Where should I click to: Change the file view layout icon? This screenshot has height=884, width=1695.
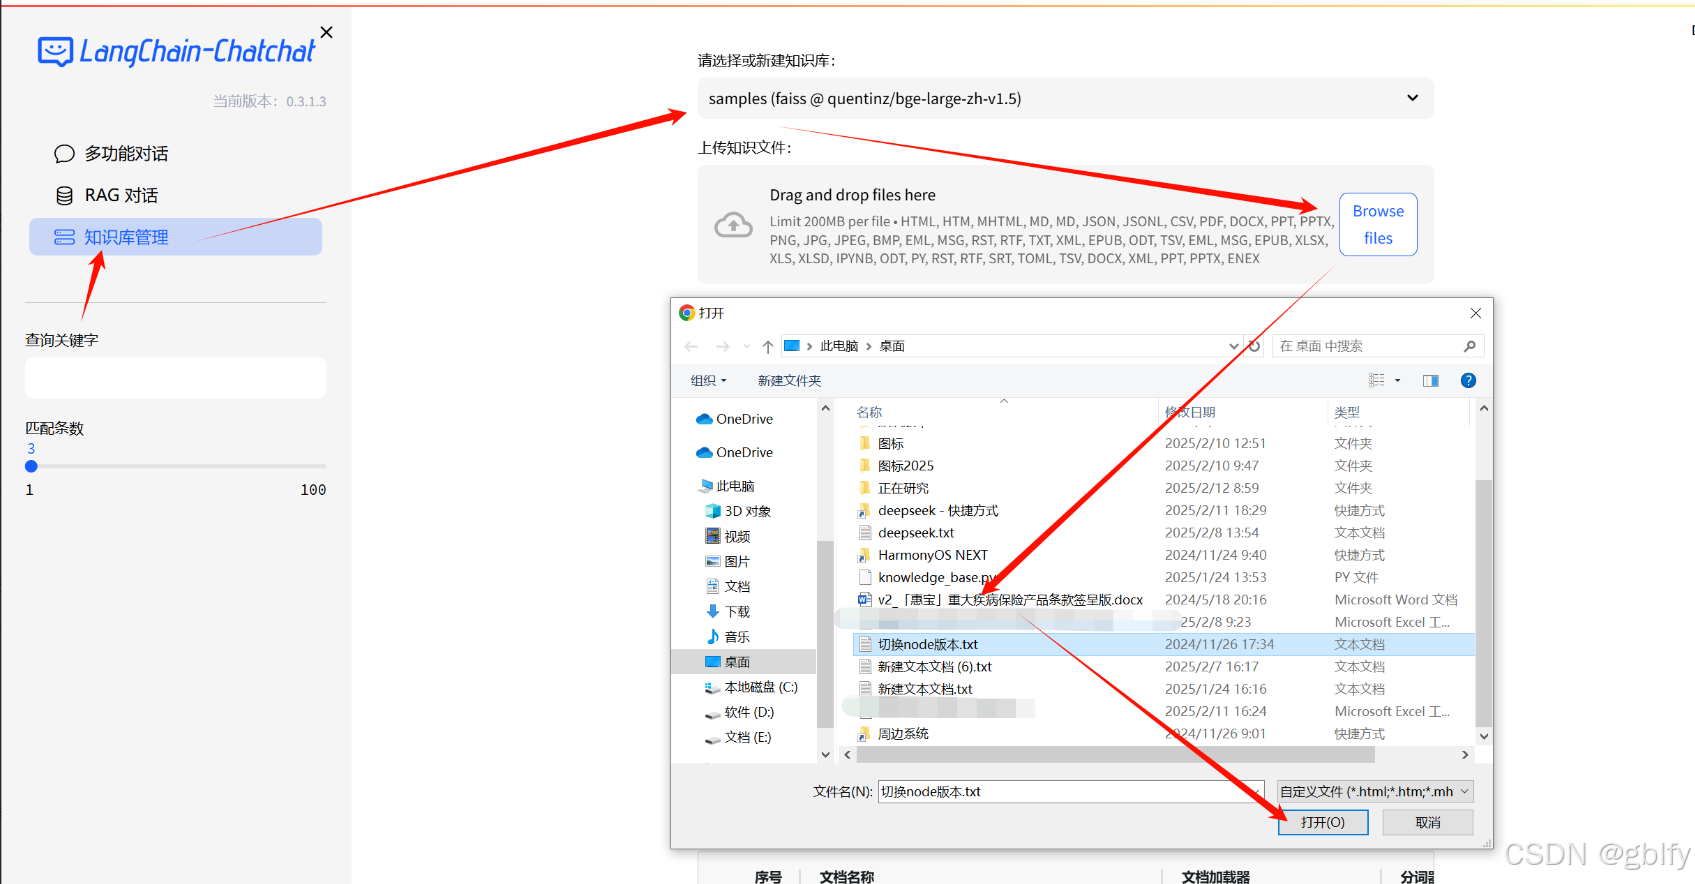click(x=1377, y=380)
